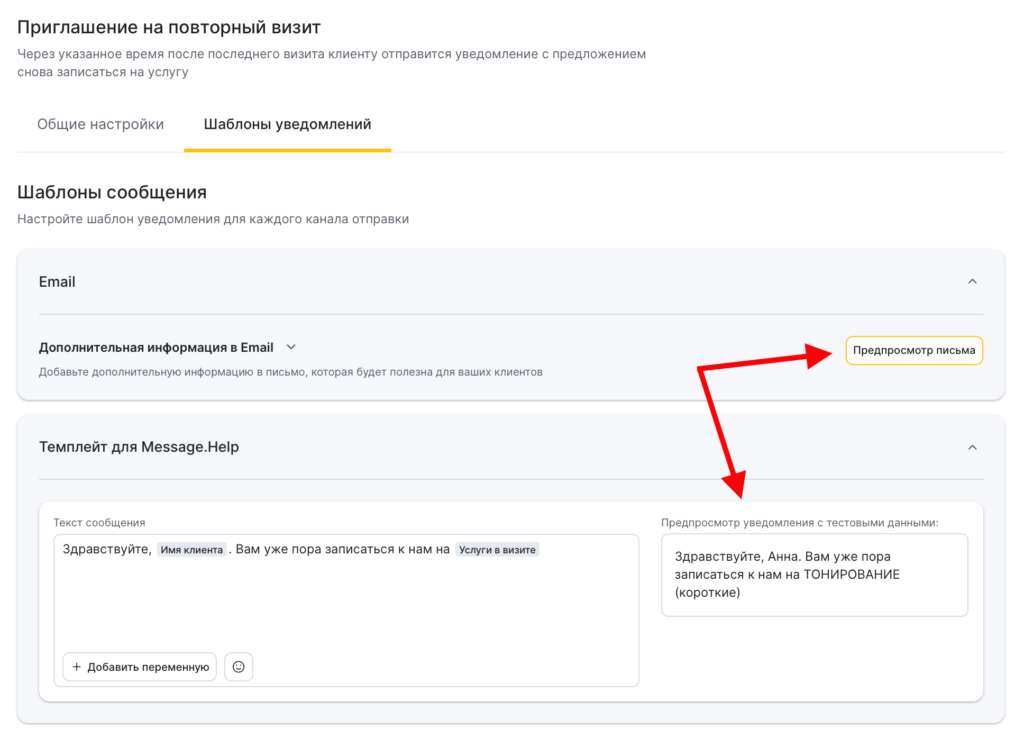
Task: Collapse the Email section chevron
Action: (x=972, y=282)
